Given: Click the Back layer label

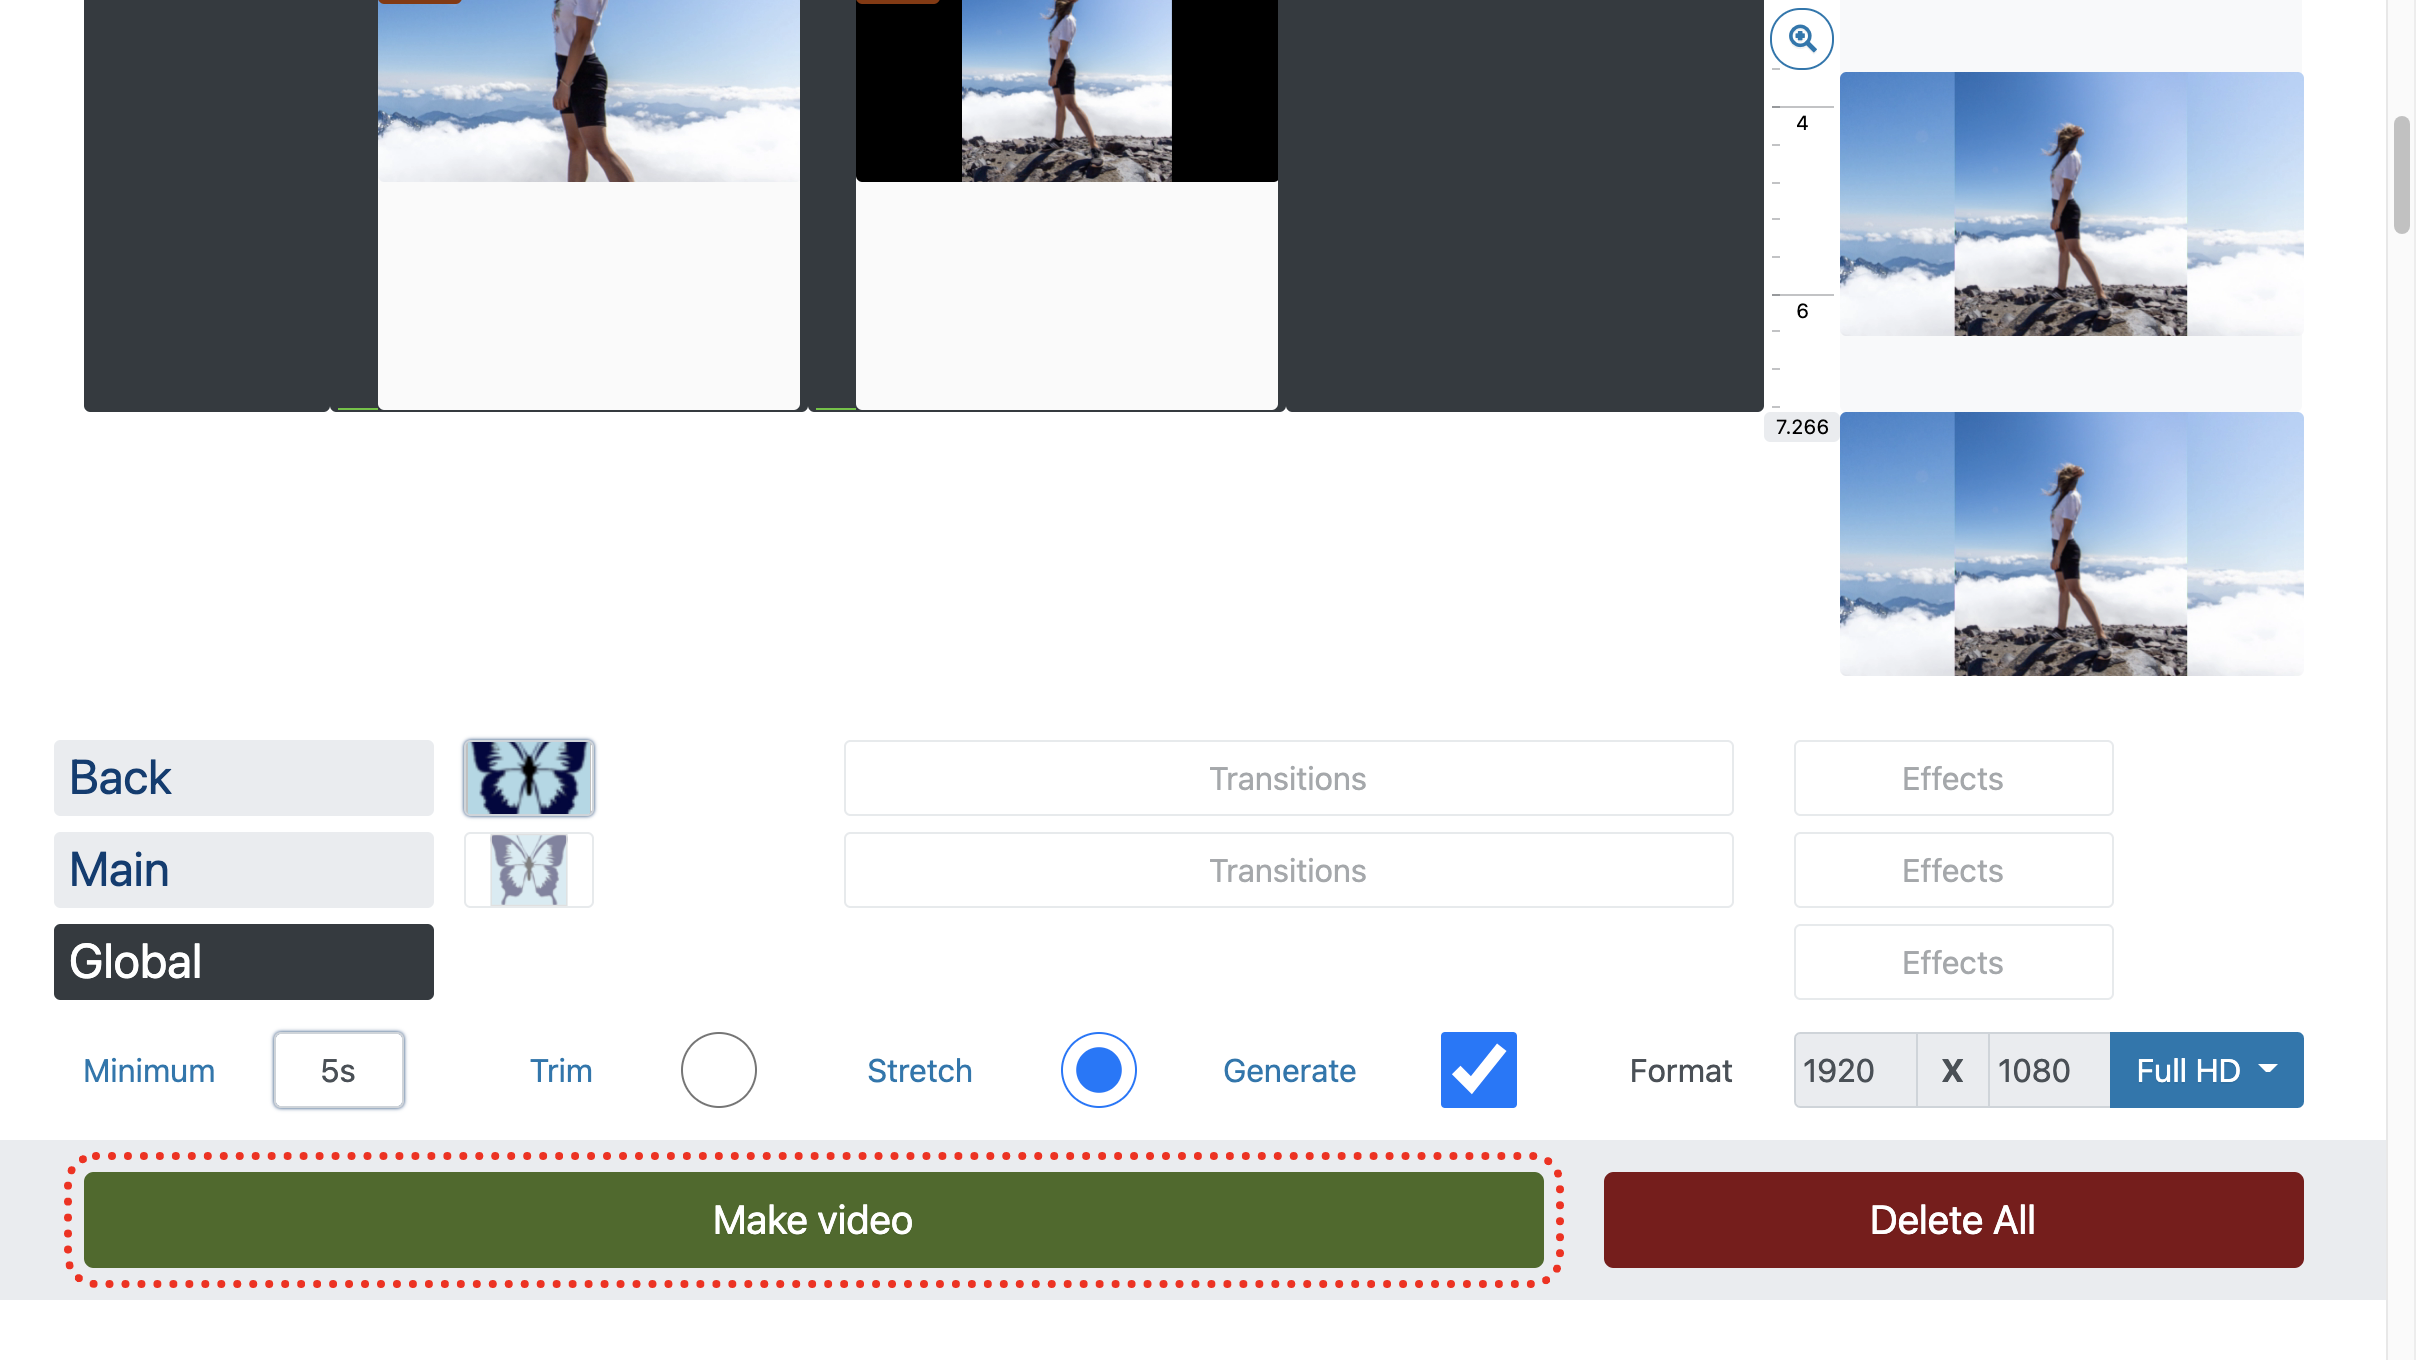Looking at the screenshot, I should pos(244,778).
